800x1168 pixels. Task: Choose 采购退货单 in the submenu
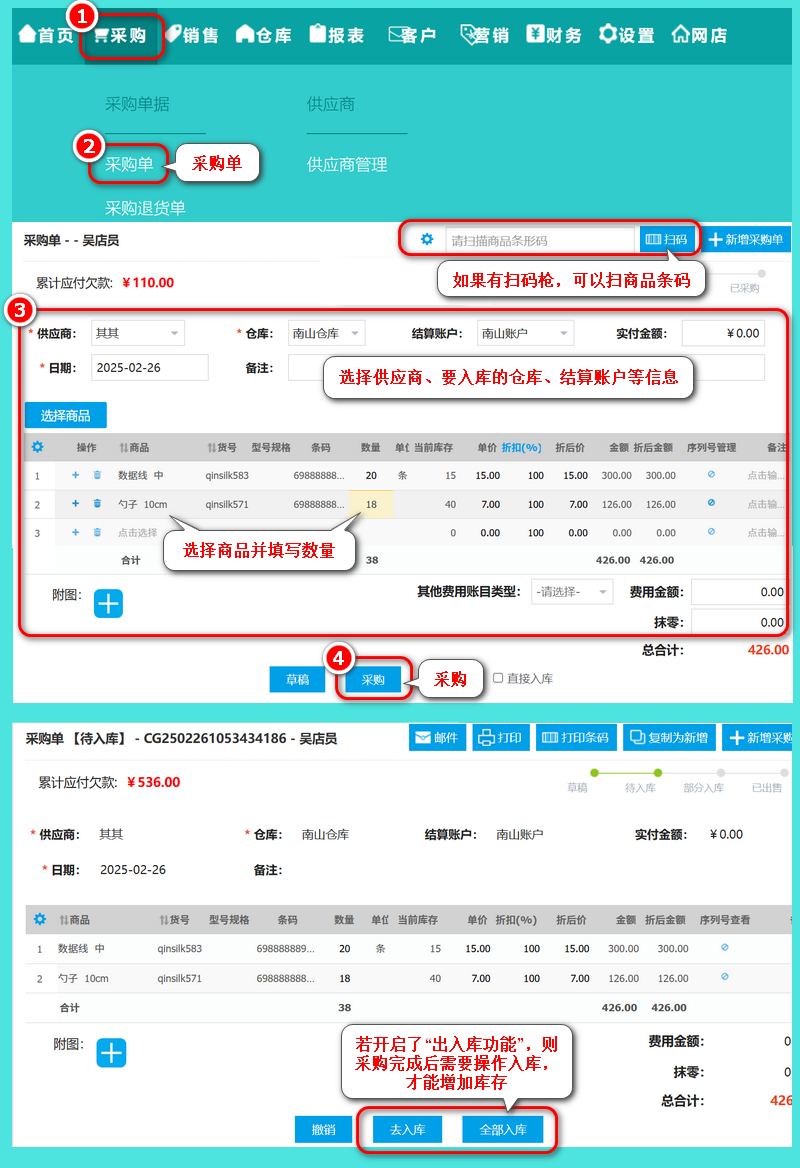click(x=145, y=208)
